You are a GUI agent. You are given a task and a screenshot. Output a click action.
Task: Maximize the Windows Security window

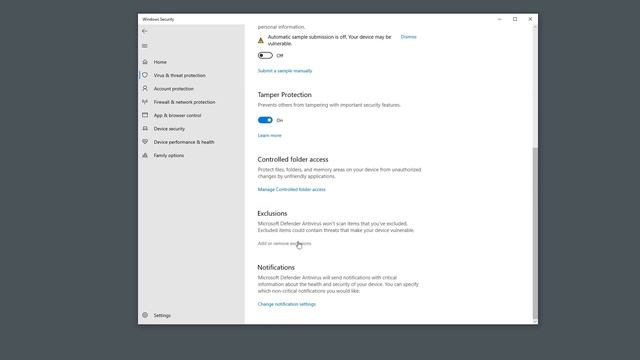pos(515,19)
